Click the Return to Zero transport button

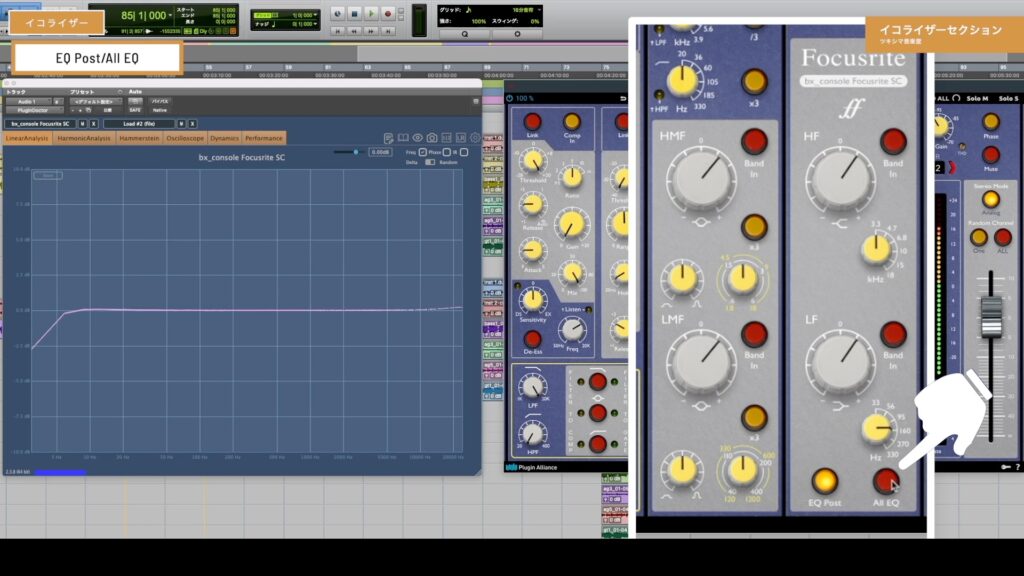[x=338, y=31]
